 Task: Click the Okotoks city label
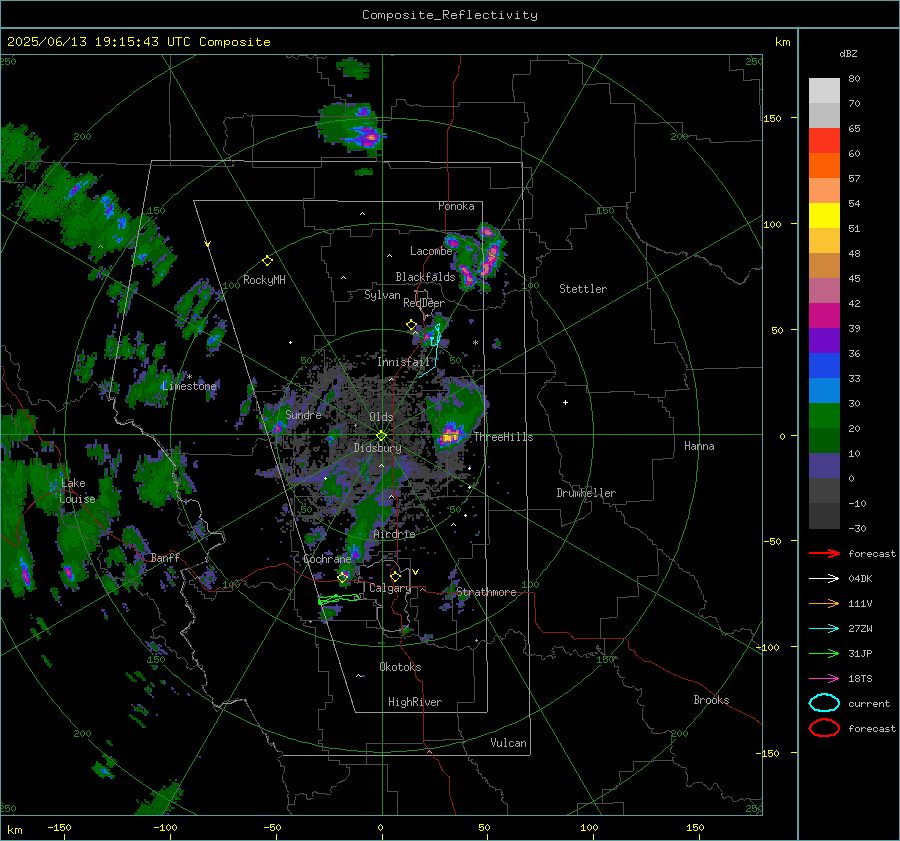(400, 667)
